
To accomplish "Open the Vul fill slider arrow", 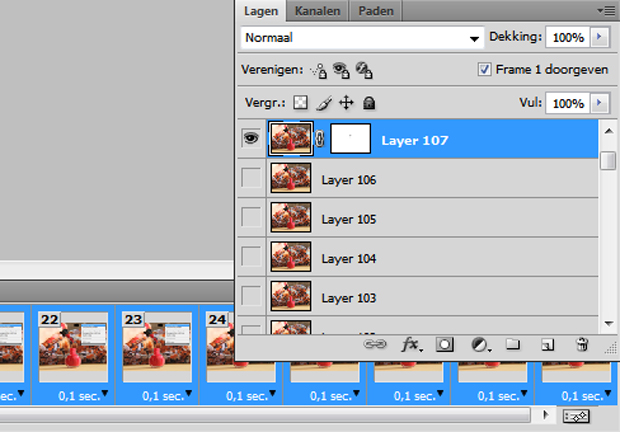I will tap(599, 103).
